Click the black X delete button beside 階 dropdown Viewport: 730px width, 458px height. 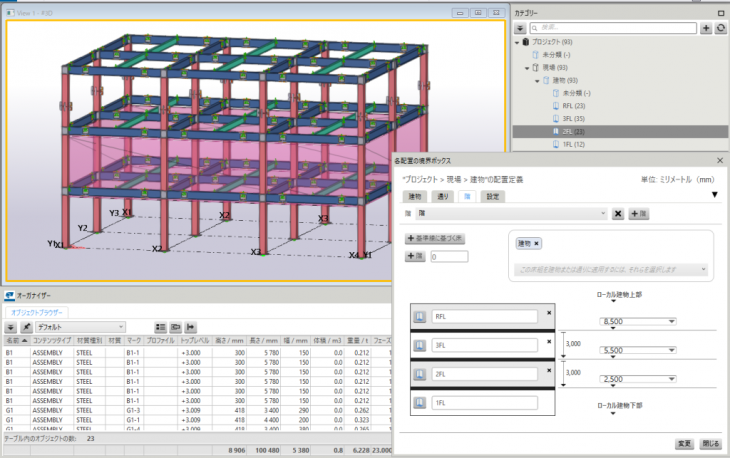coord(618,214)
